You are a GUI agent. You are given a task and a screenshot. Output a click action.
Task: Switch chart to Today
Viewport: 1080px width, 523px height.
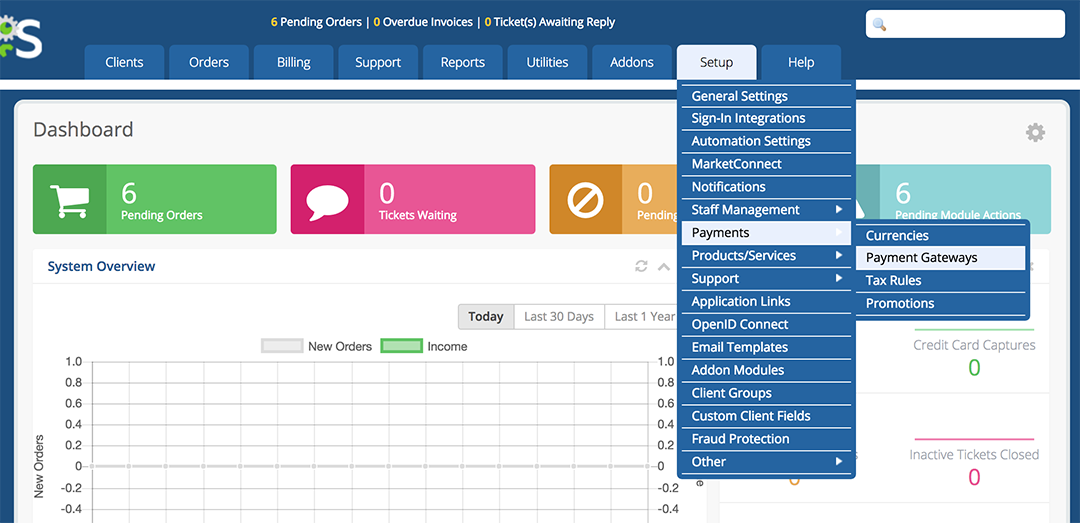[486, 317]
